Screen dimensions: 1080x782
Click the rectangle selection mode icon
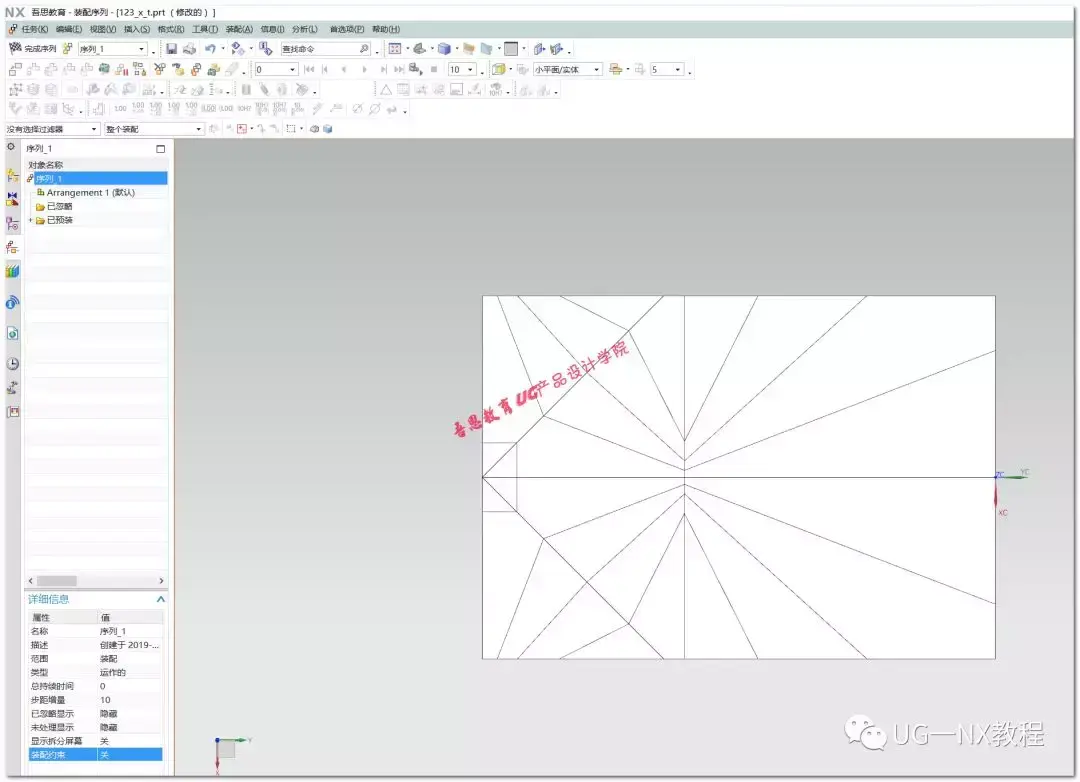point(291,129)
